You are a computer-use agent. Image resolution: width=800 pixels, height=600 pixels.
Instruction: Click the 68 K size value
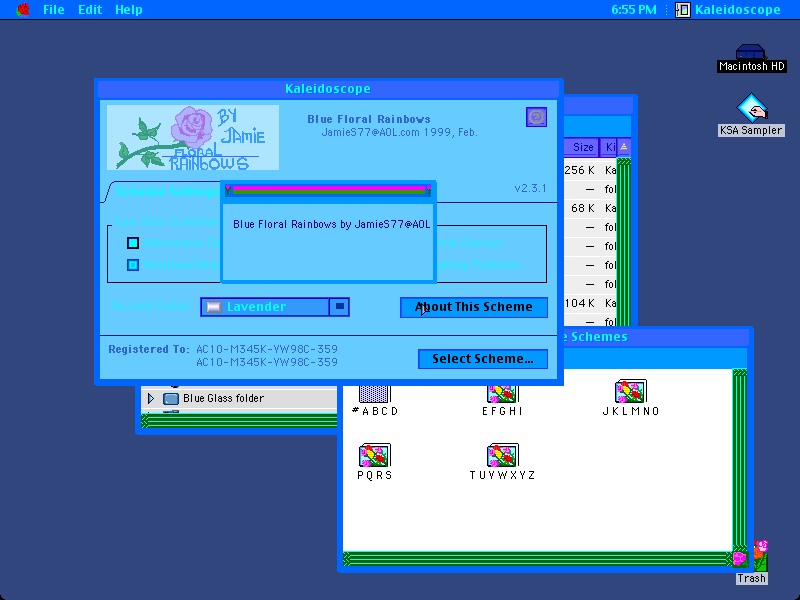583,208
